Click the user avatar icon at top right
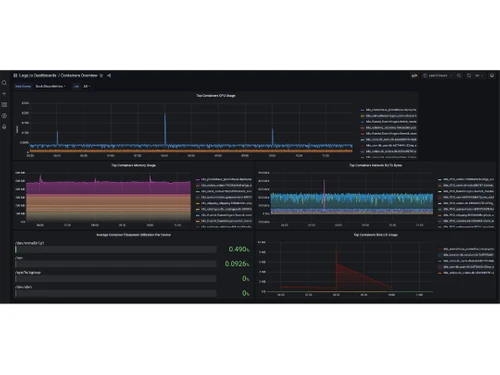 (x=492, y=76)
